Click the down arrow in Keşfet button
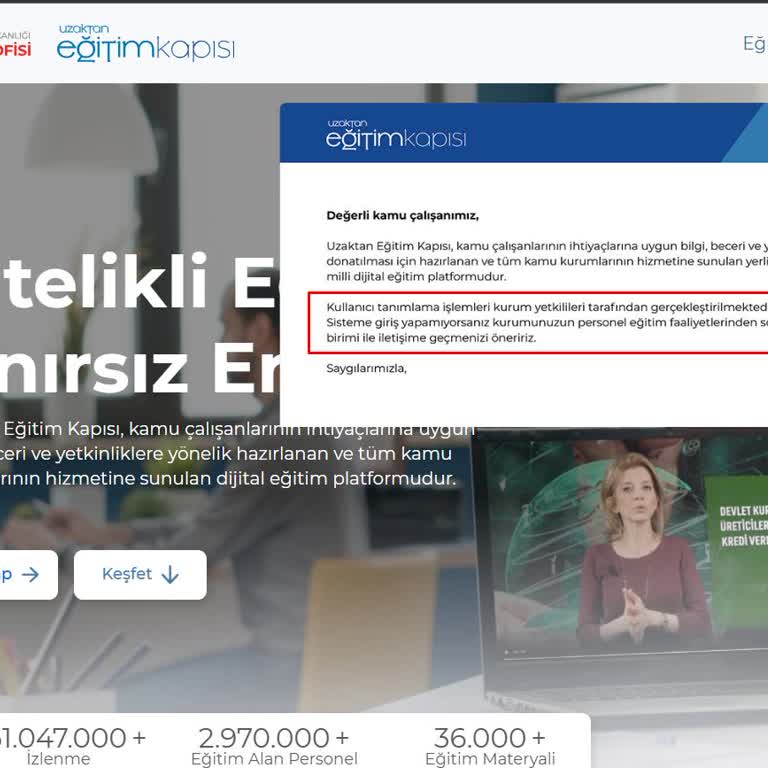This screenshot has height=768, width=768. click(170, 575)
